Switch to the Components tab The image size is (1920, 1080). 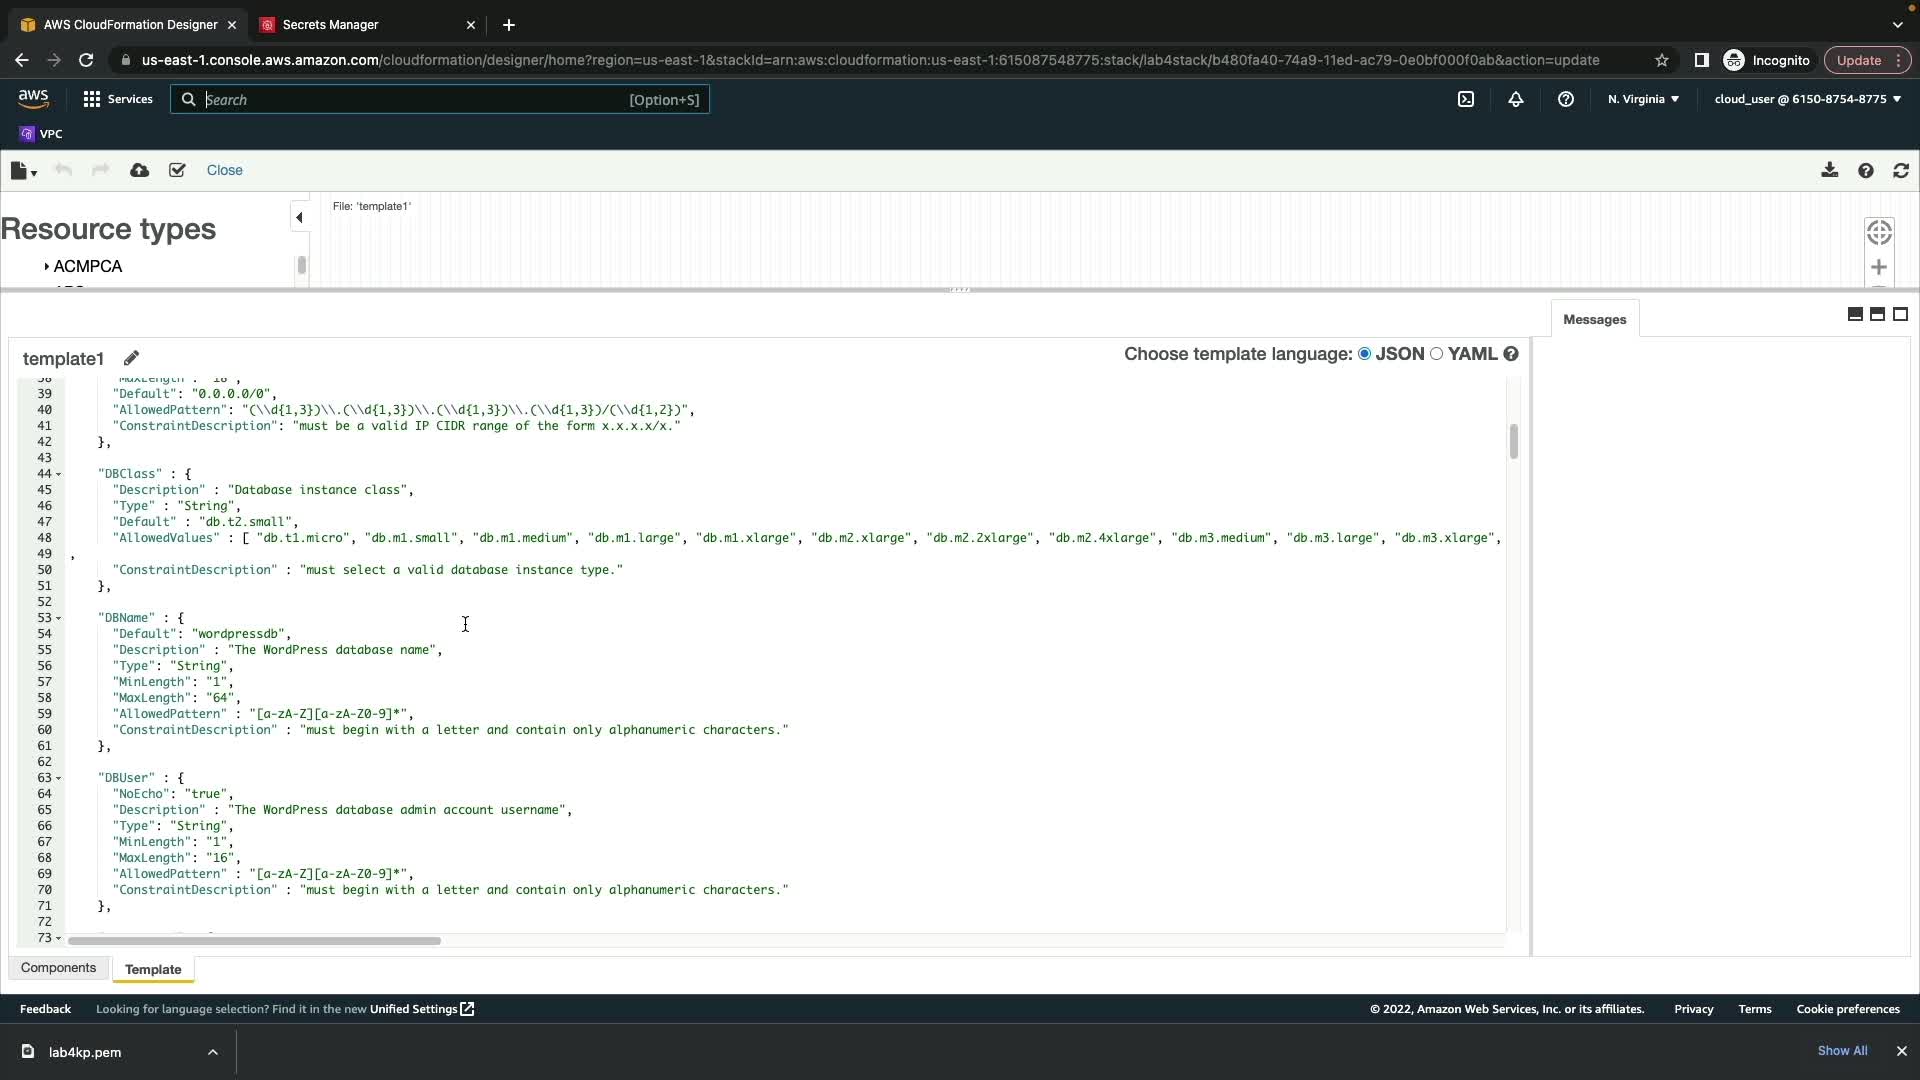coord(58,968)
